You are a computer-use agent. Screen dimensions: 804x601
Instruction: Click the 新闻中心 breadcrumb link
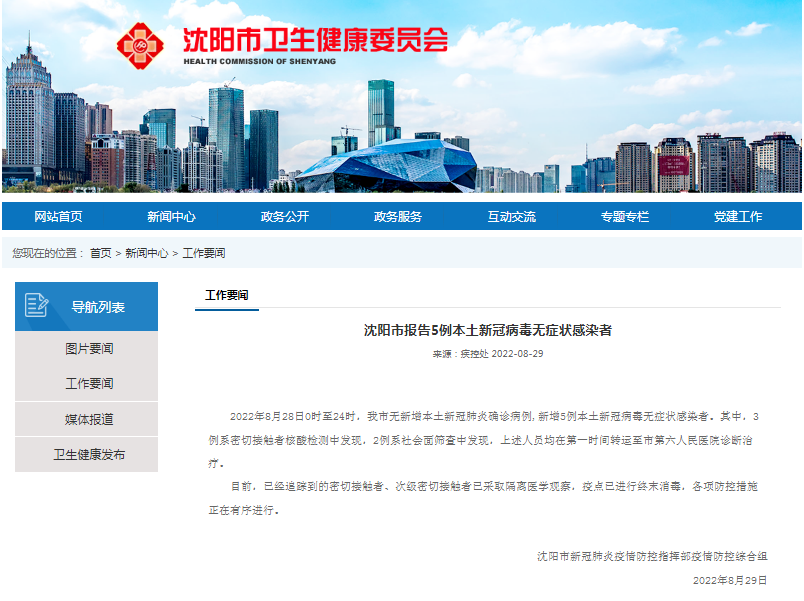[x=147, y=253]
